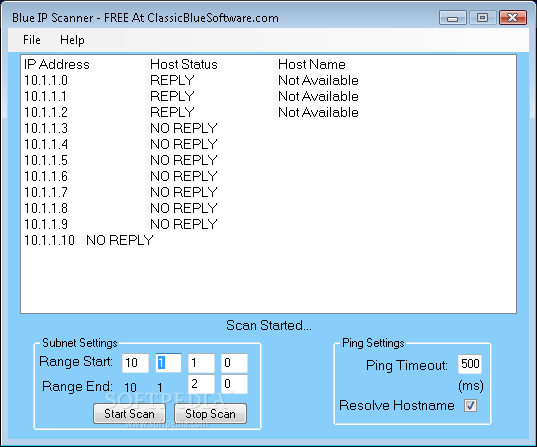Open the File menu
Viewport: 537px width, 447px height.
click(32, 40)
